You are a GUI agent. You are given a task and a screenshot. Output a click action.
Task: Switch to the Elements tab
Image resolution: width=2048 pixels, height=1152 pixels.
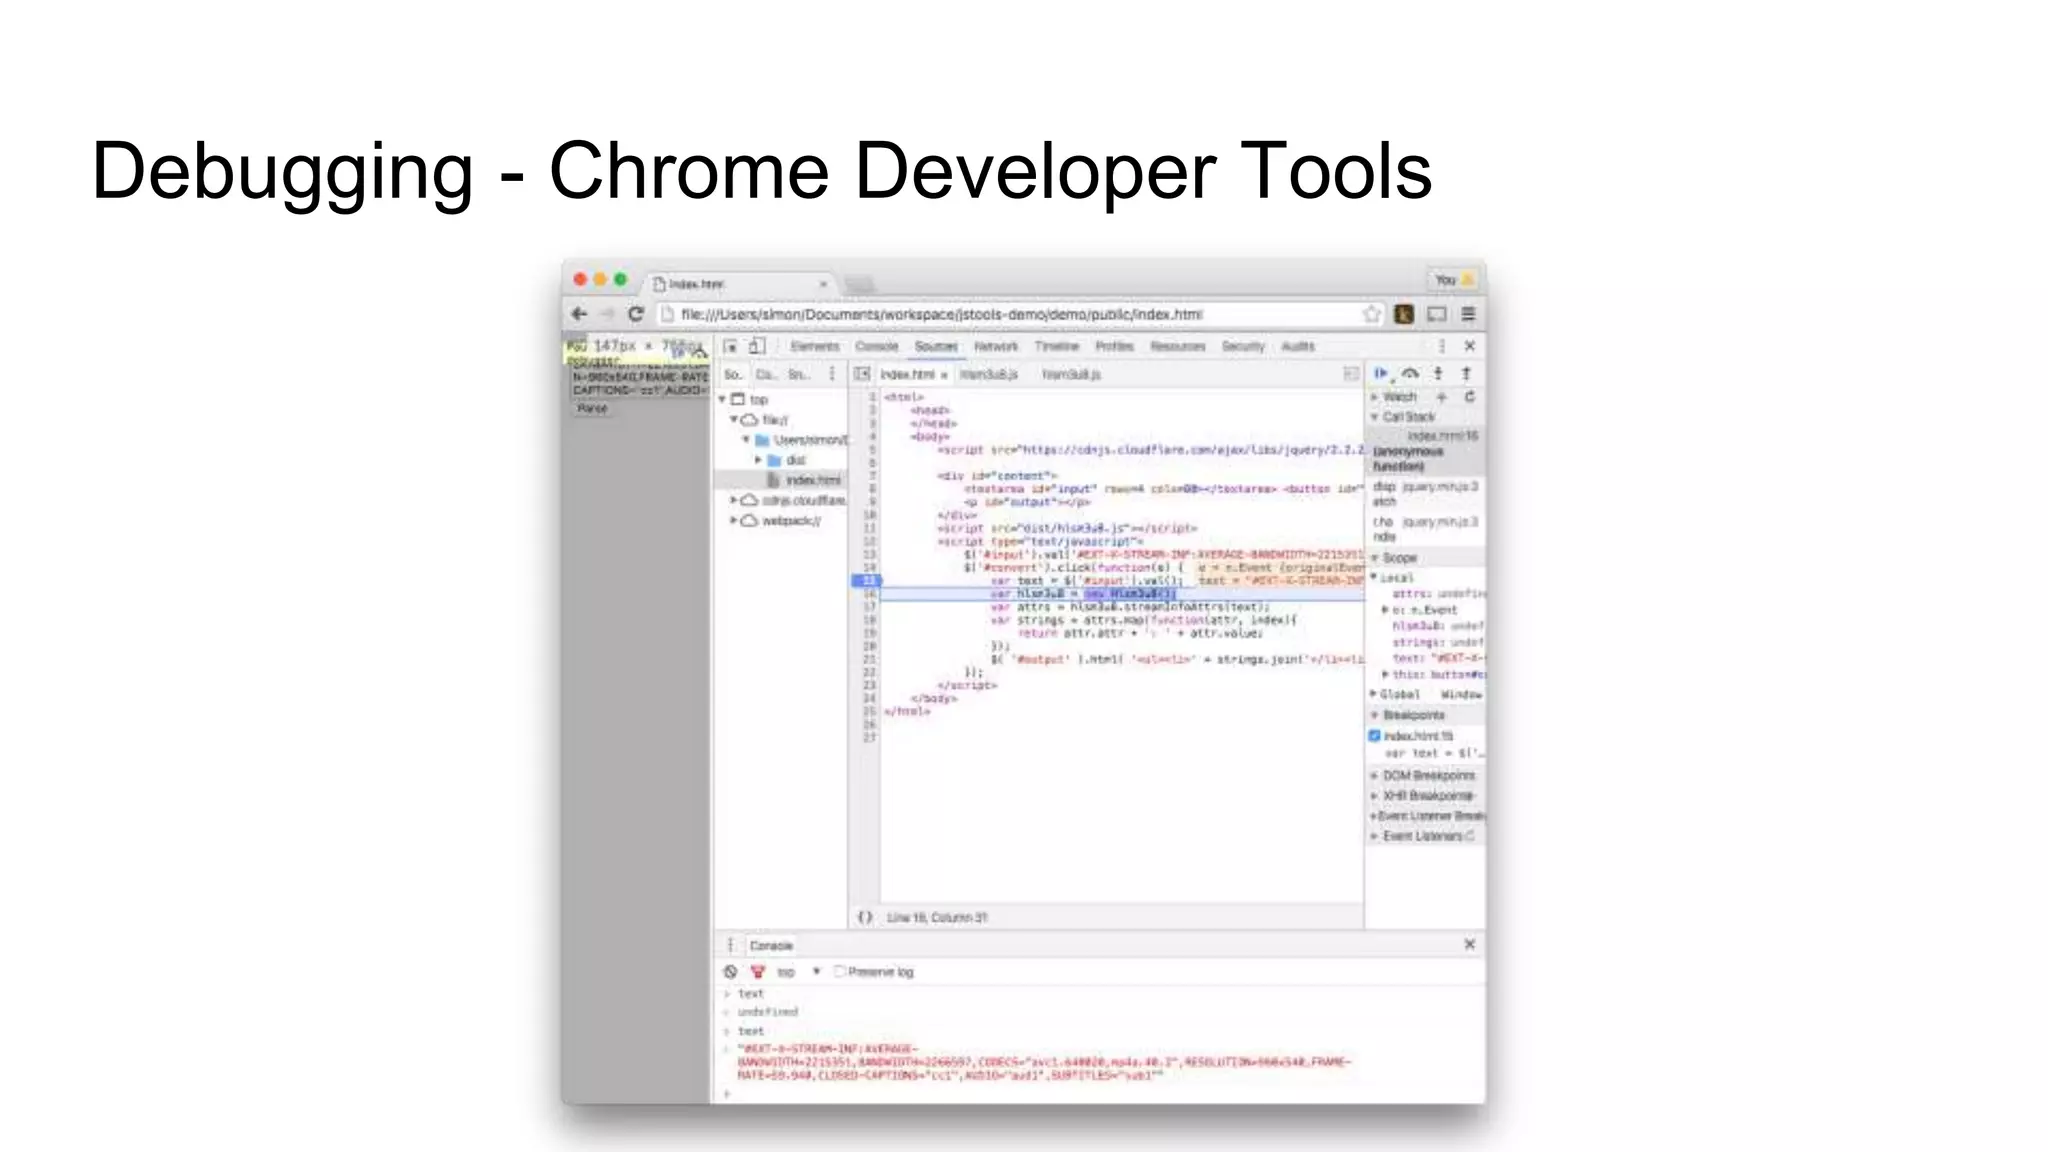coord(815,346)
